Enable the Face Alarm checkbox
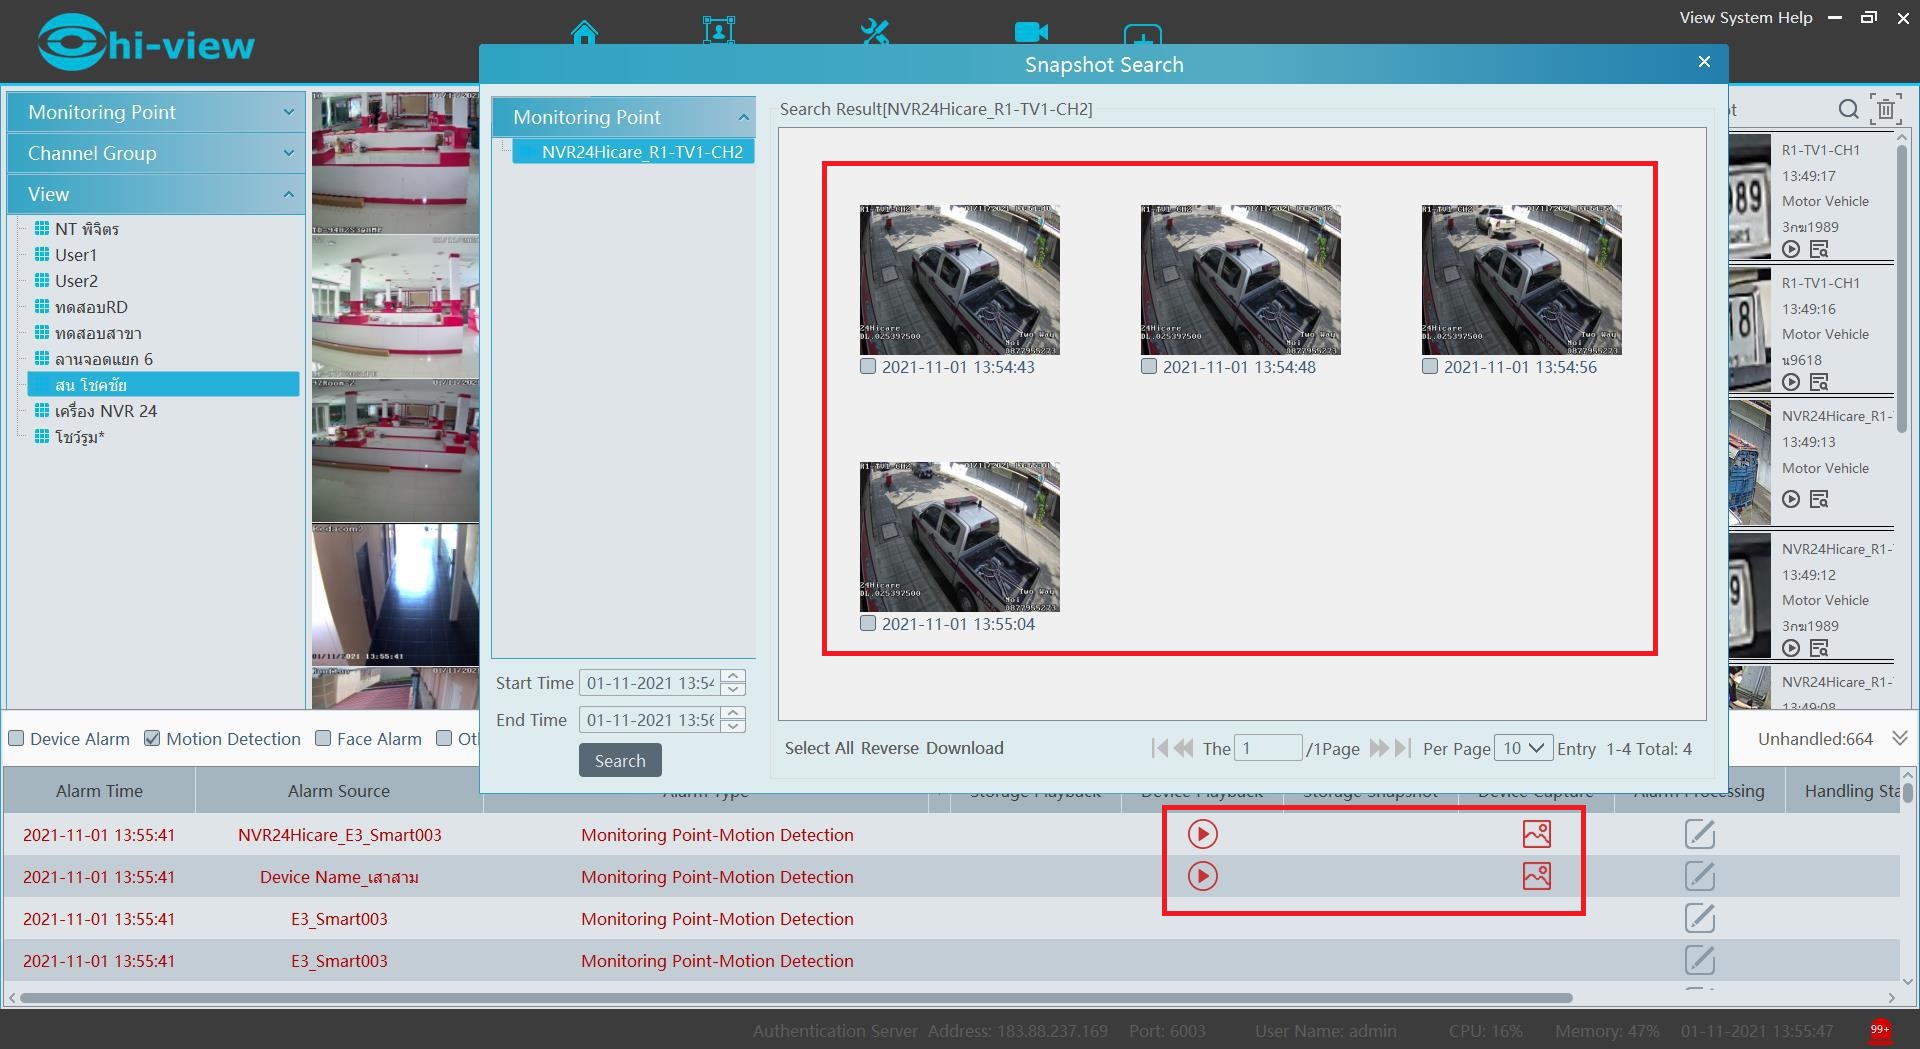 [323, 739]
